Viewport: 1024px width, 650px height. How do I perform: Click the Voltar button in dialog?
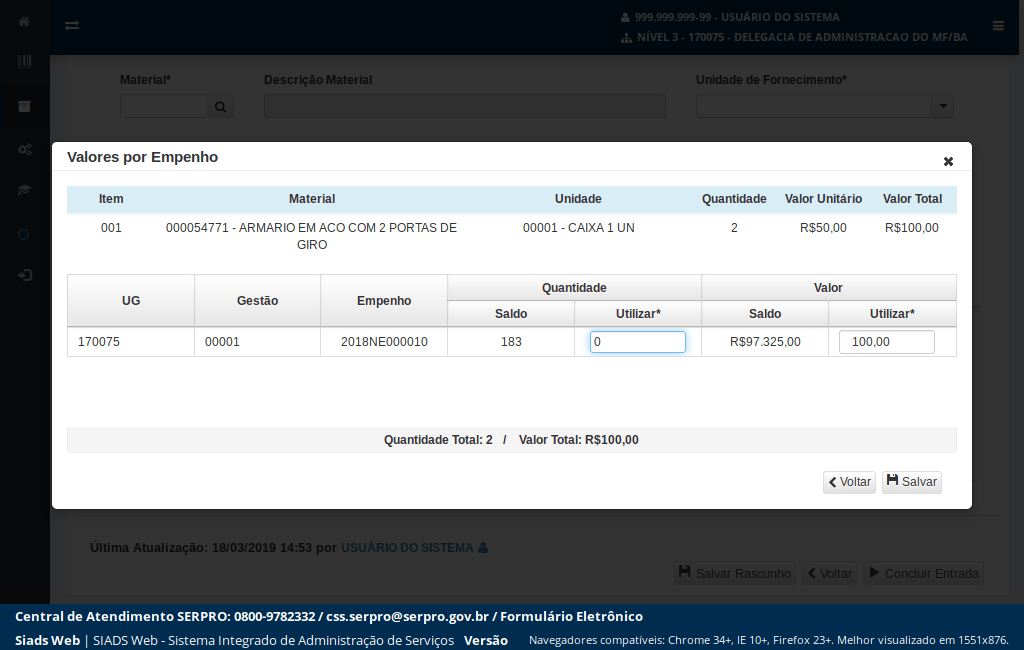click(x=849, y=482)
